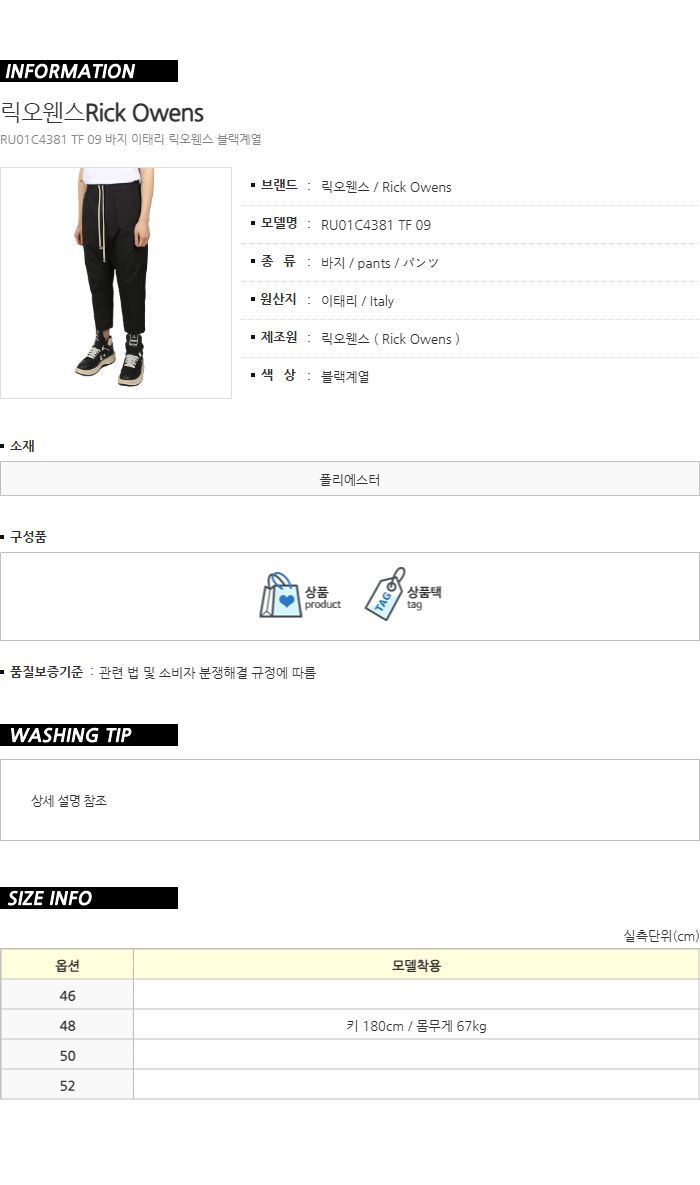Viewport: 700px width, 1185px height.
Task: Click the 이태리 / Italy origin value
Action: [x=358, y=301]
